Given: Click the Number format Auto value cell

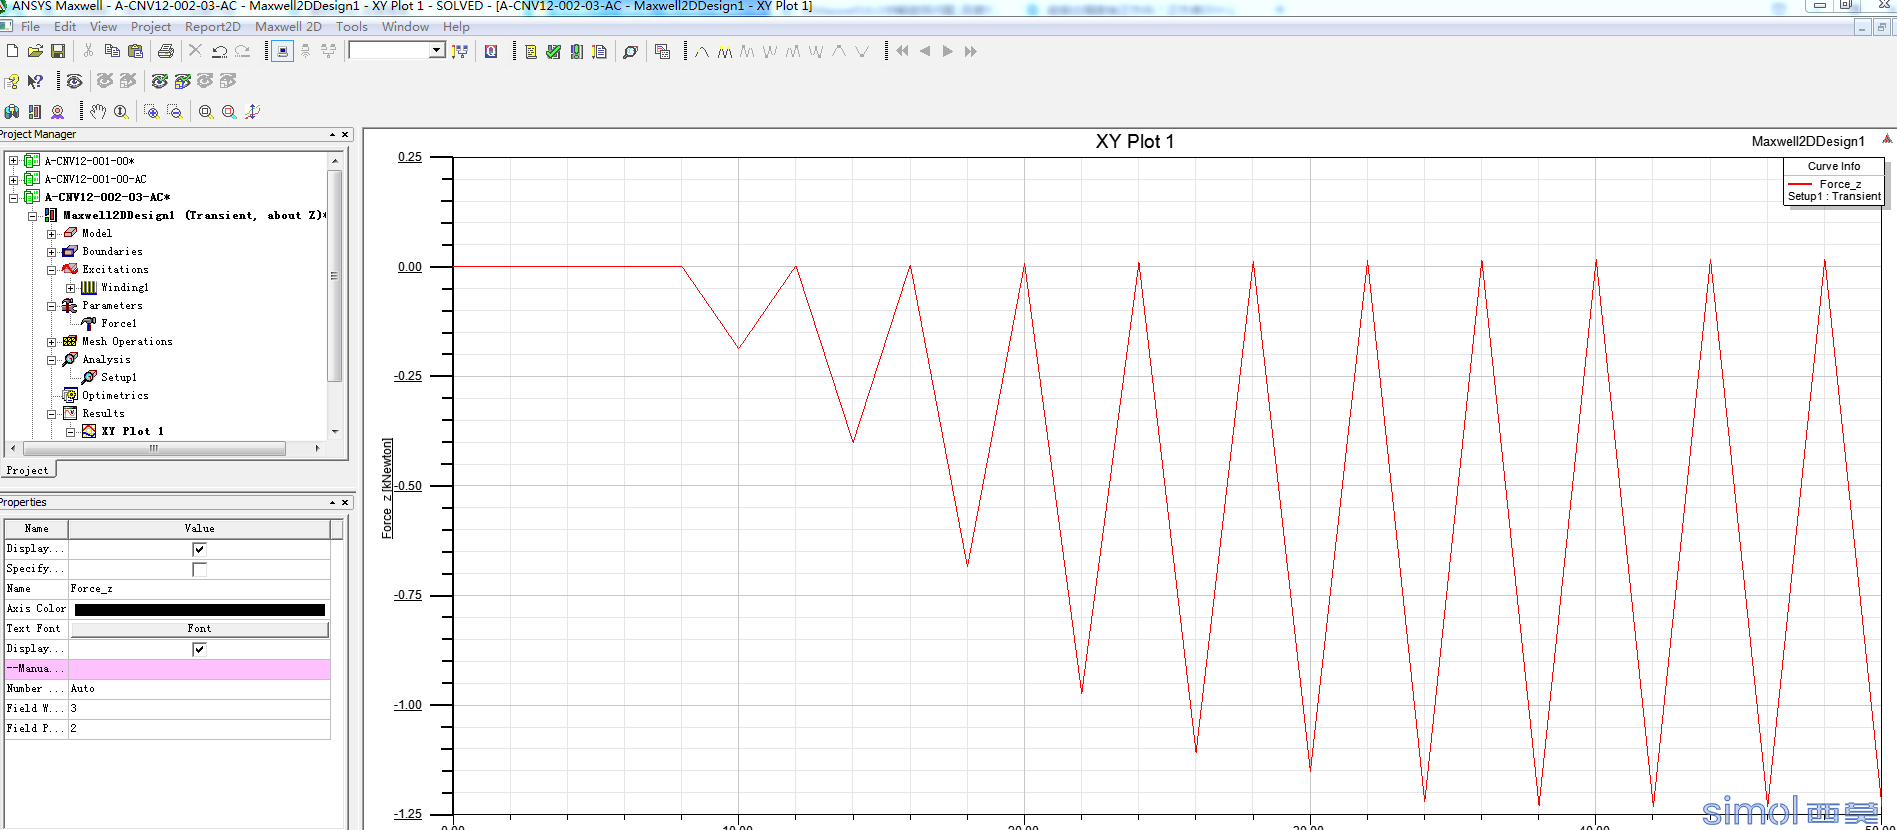Looking at the screenshot, I should coord(199,689).
